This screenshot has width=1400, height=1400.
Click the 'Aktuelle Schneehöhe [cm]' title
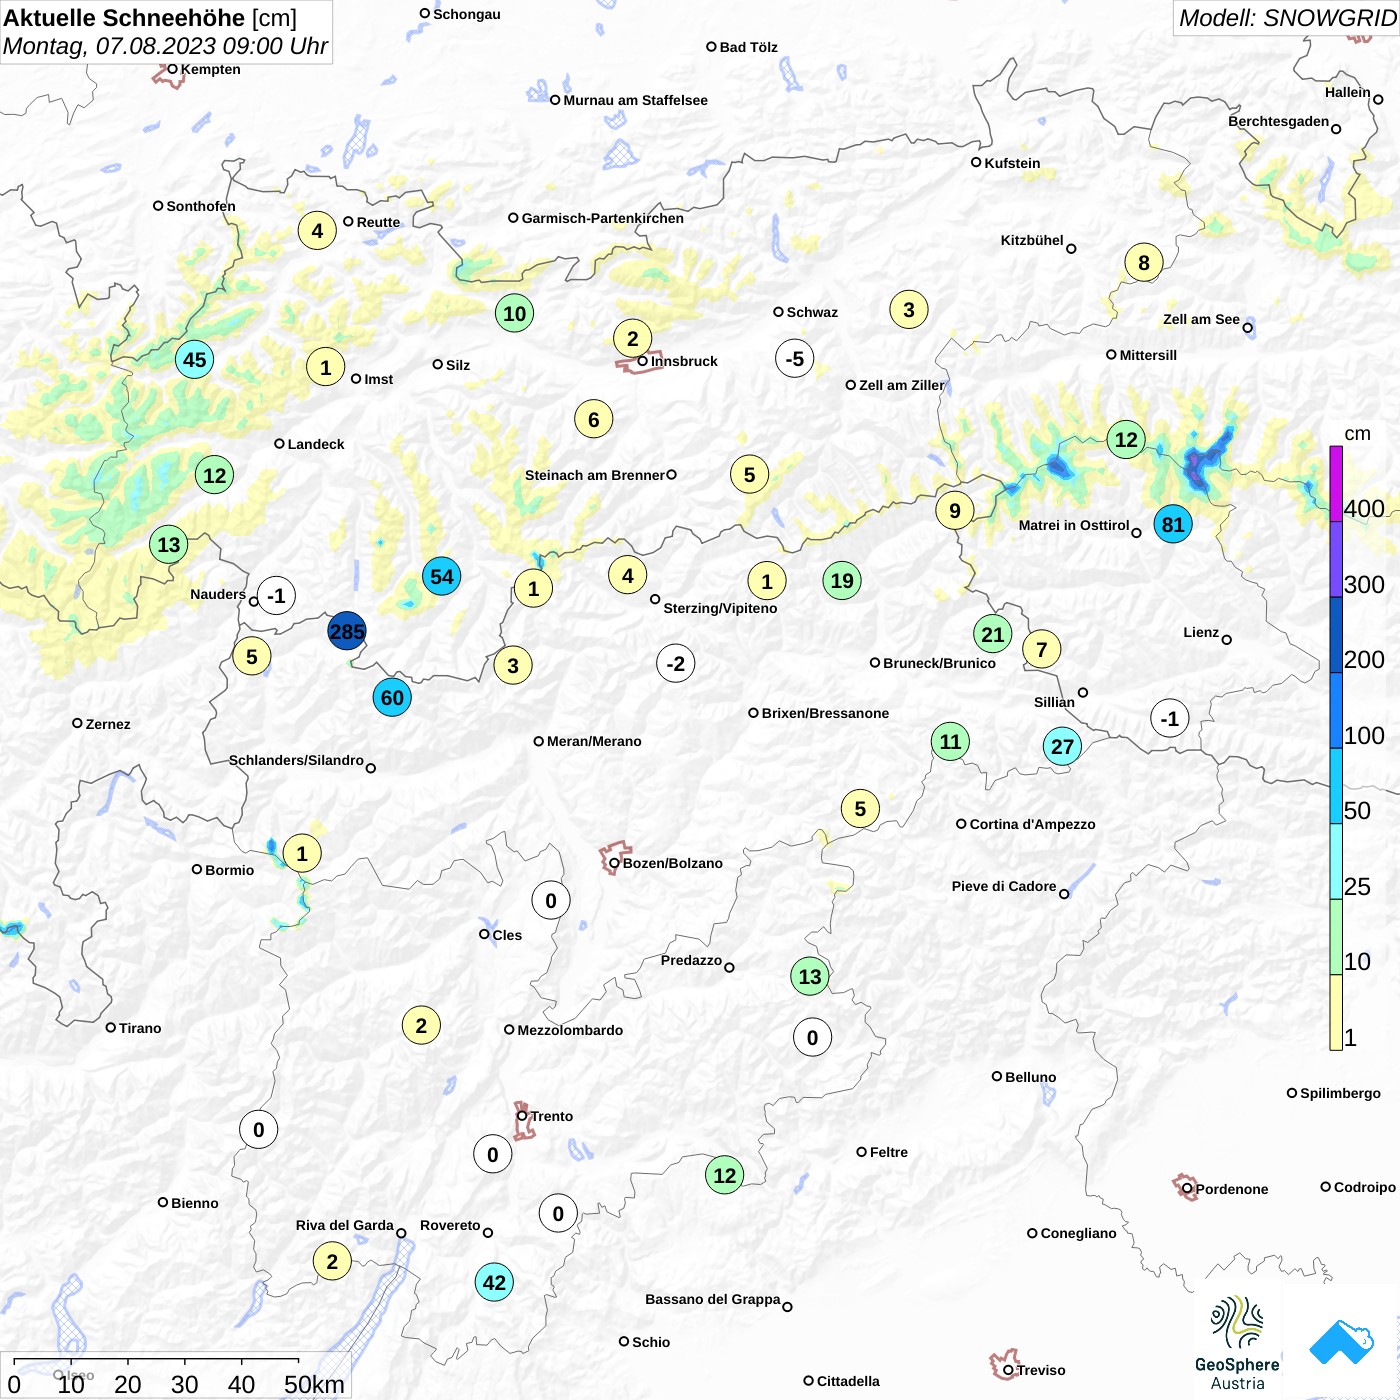(150, 18)
